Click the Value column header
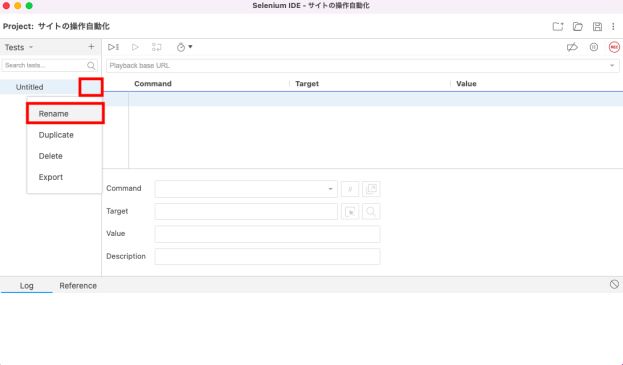The image size is (623, 365). [x=466, y=84]
